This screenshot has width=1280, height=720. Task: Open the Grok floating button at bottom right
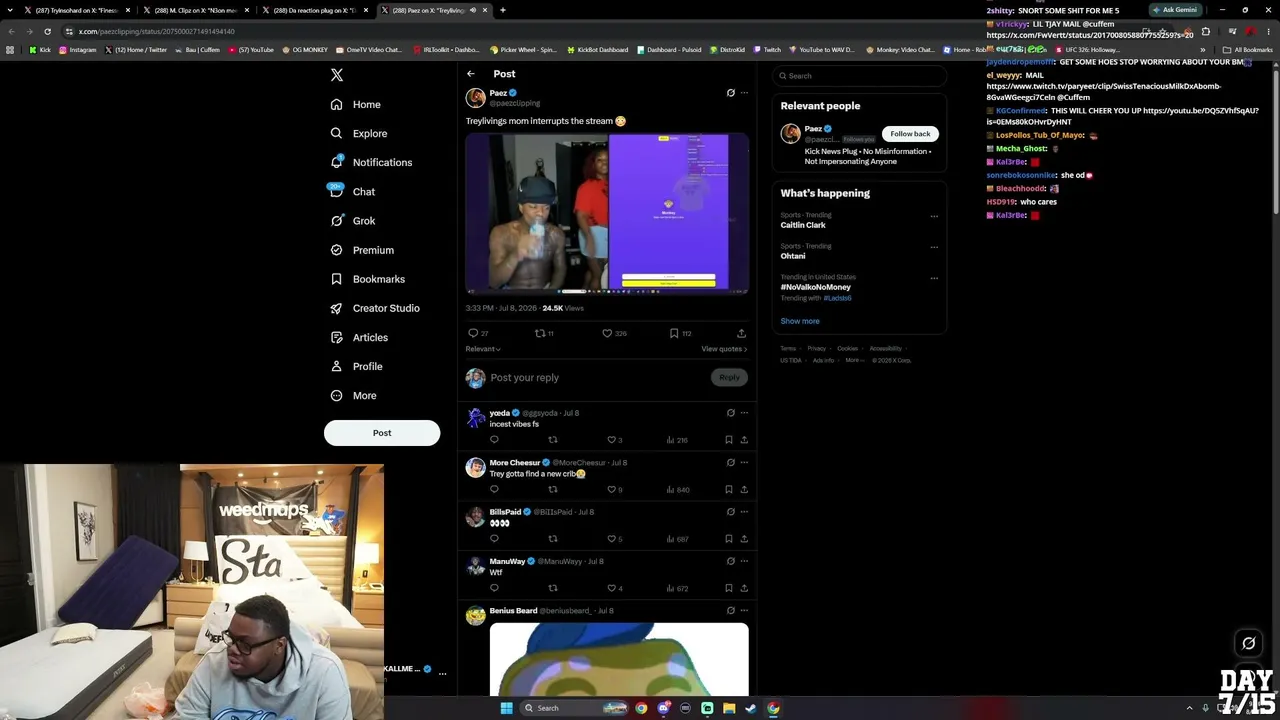click(x=1248, y=643)
